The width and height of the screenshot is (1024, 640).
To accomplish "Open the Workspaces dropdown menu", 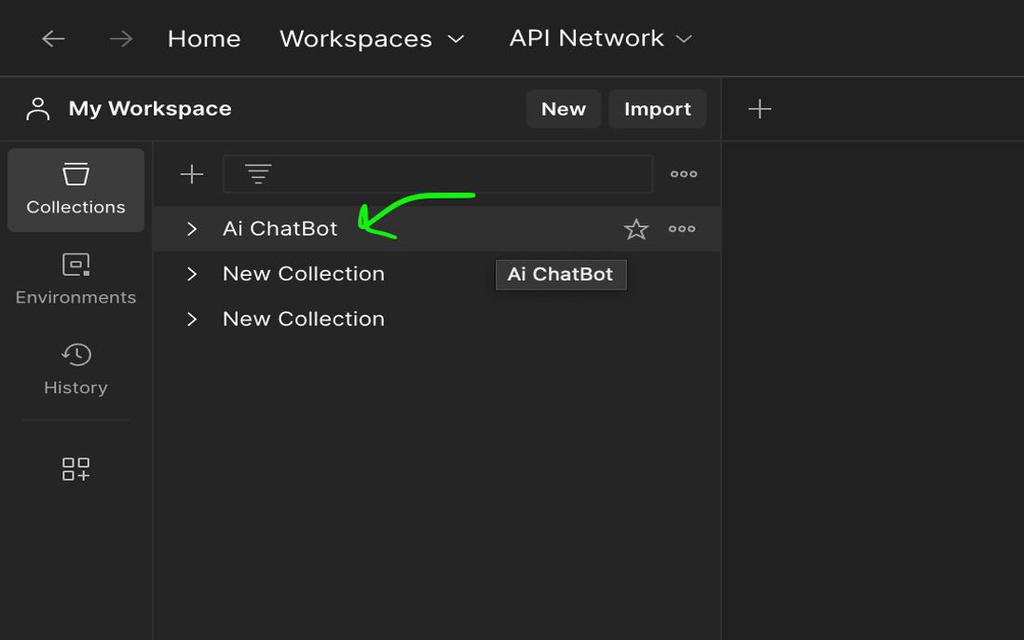I will (372, 39).
